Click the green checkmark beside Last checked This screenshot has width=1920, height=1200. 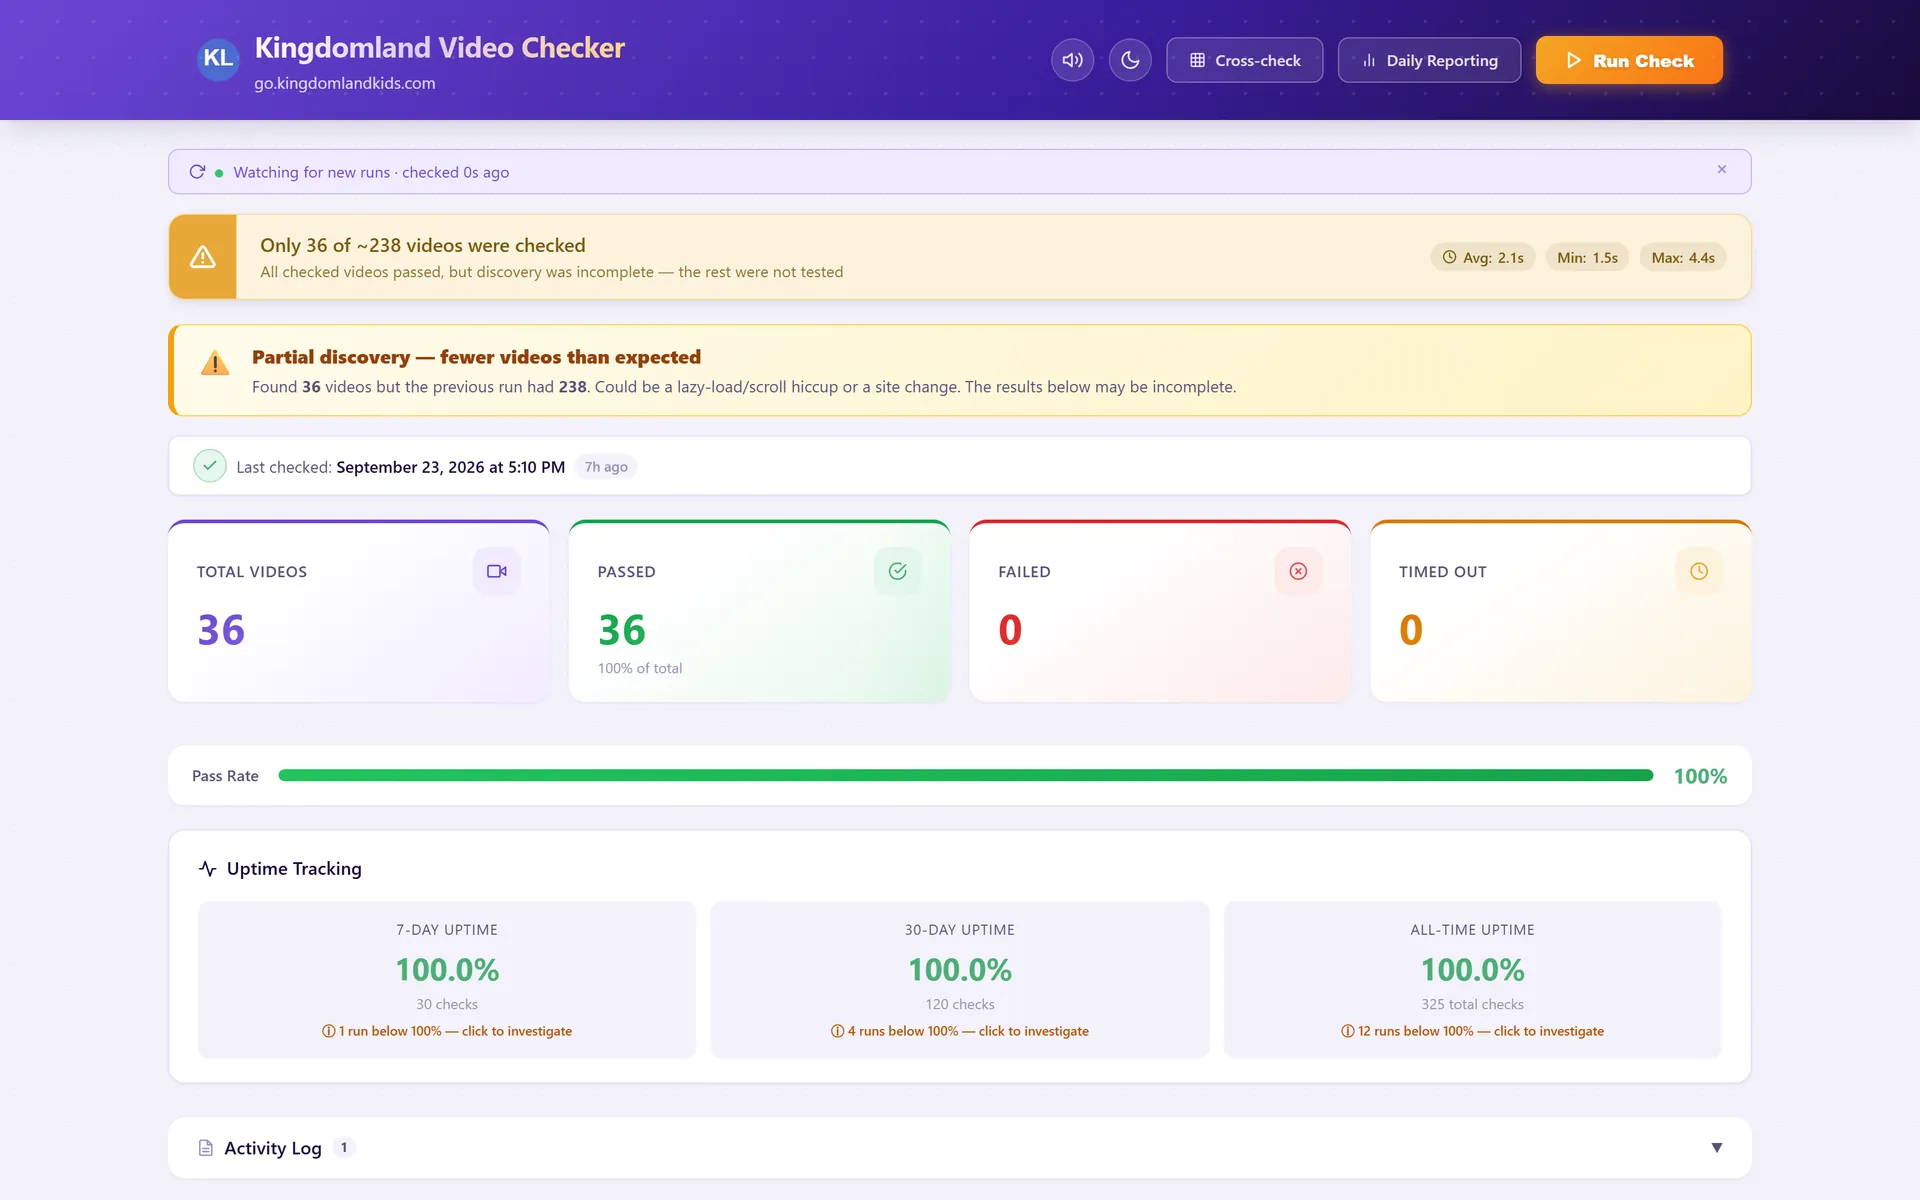(210, 466)
